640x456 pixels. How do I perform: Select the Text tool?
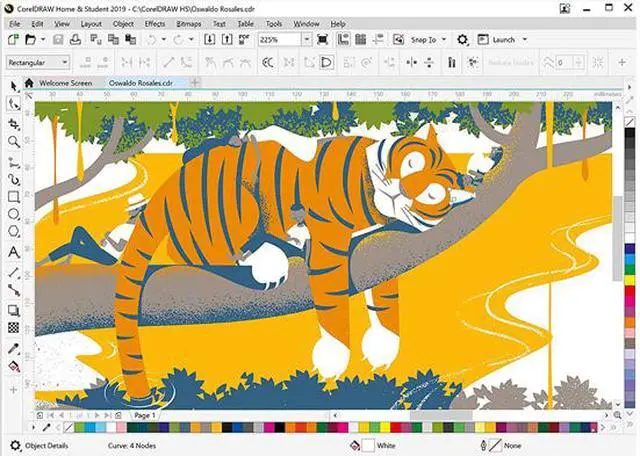13,252
